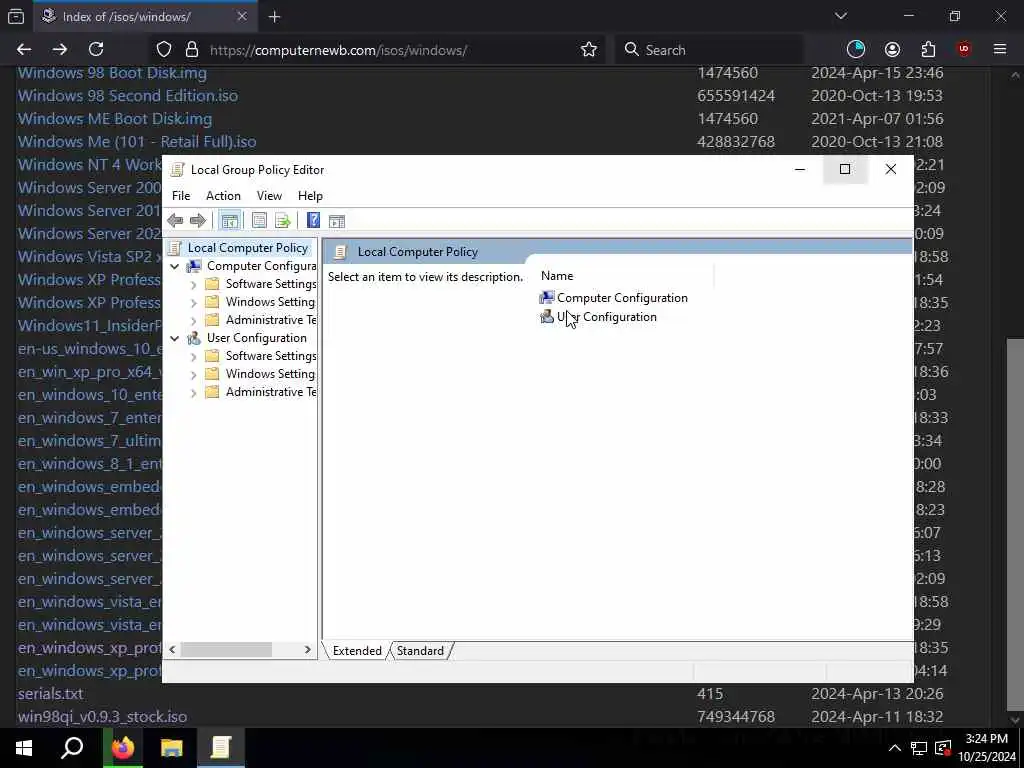Open the Firefox account icon
The width and height of the screenshot is (1024, 768).
point(892,49)
